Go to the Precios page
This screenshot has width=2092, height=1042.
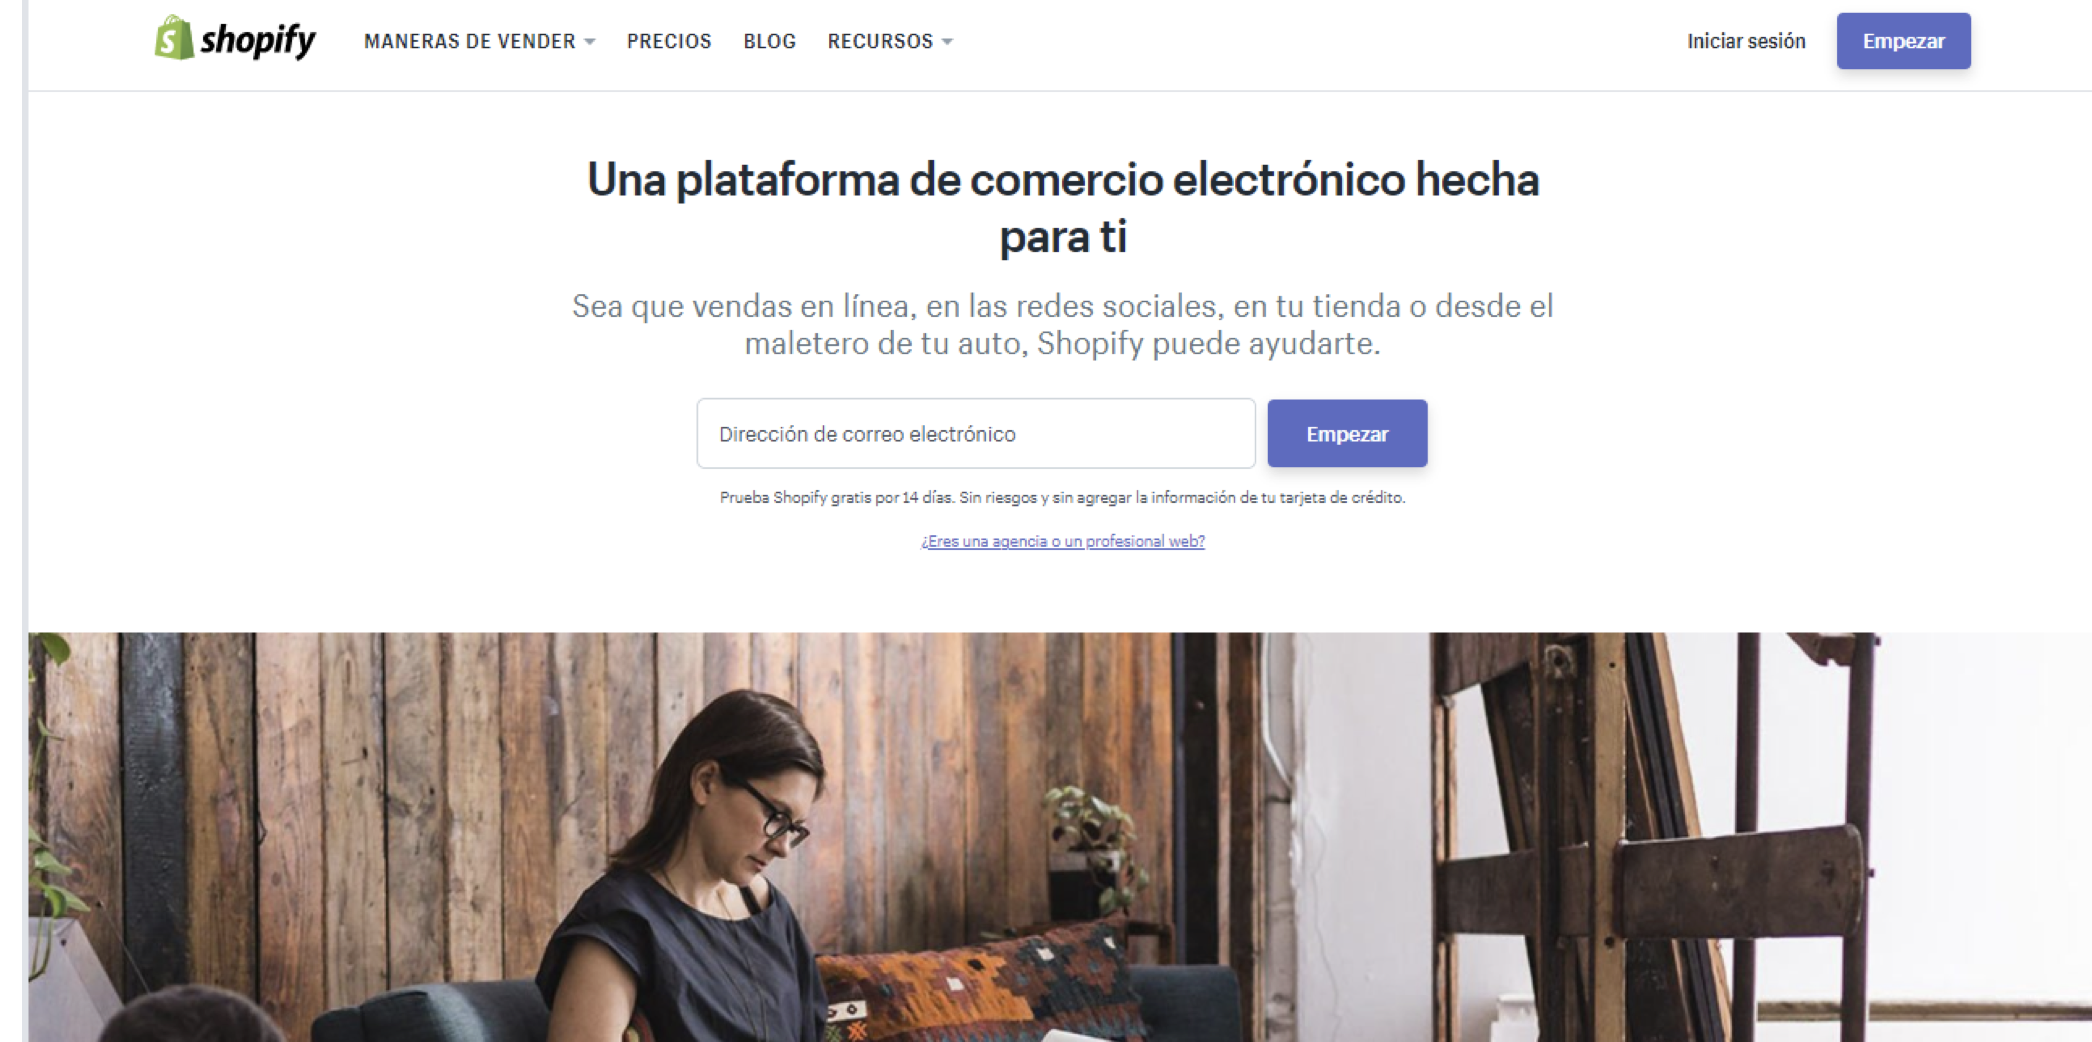click(669, 41)
